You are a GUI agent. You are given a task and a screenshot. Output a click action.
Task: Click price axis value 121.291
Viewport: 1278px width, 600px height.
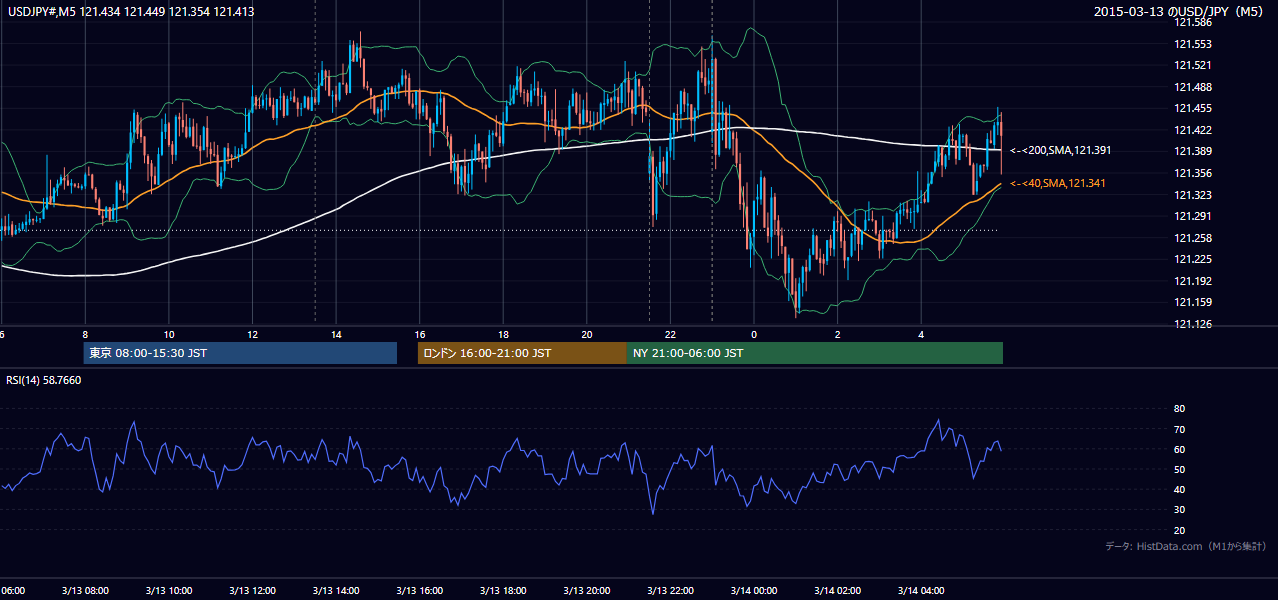pos(1192,216)
